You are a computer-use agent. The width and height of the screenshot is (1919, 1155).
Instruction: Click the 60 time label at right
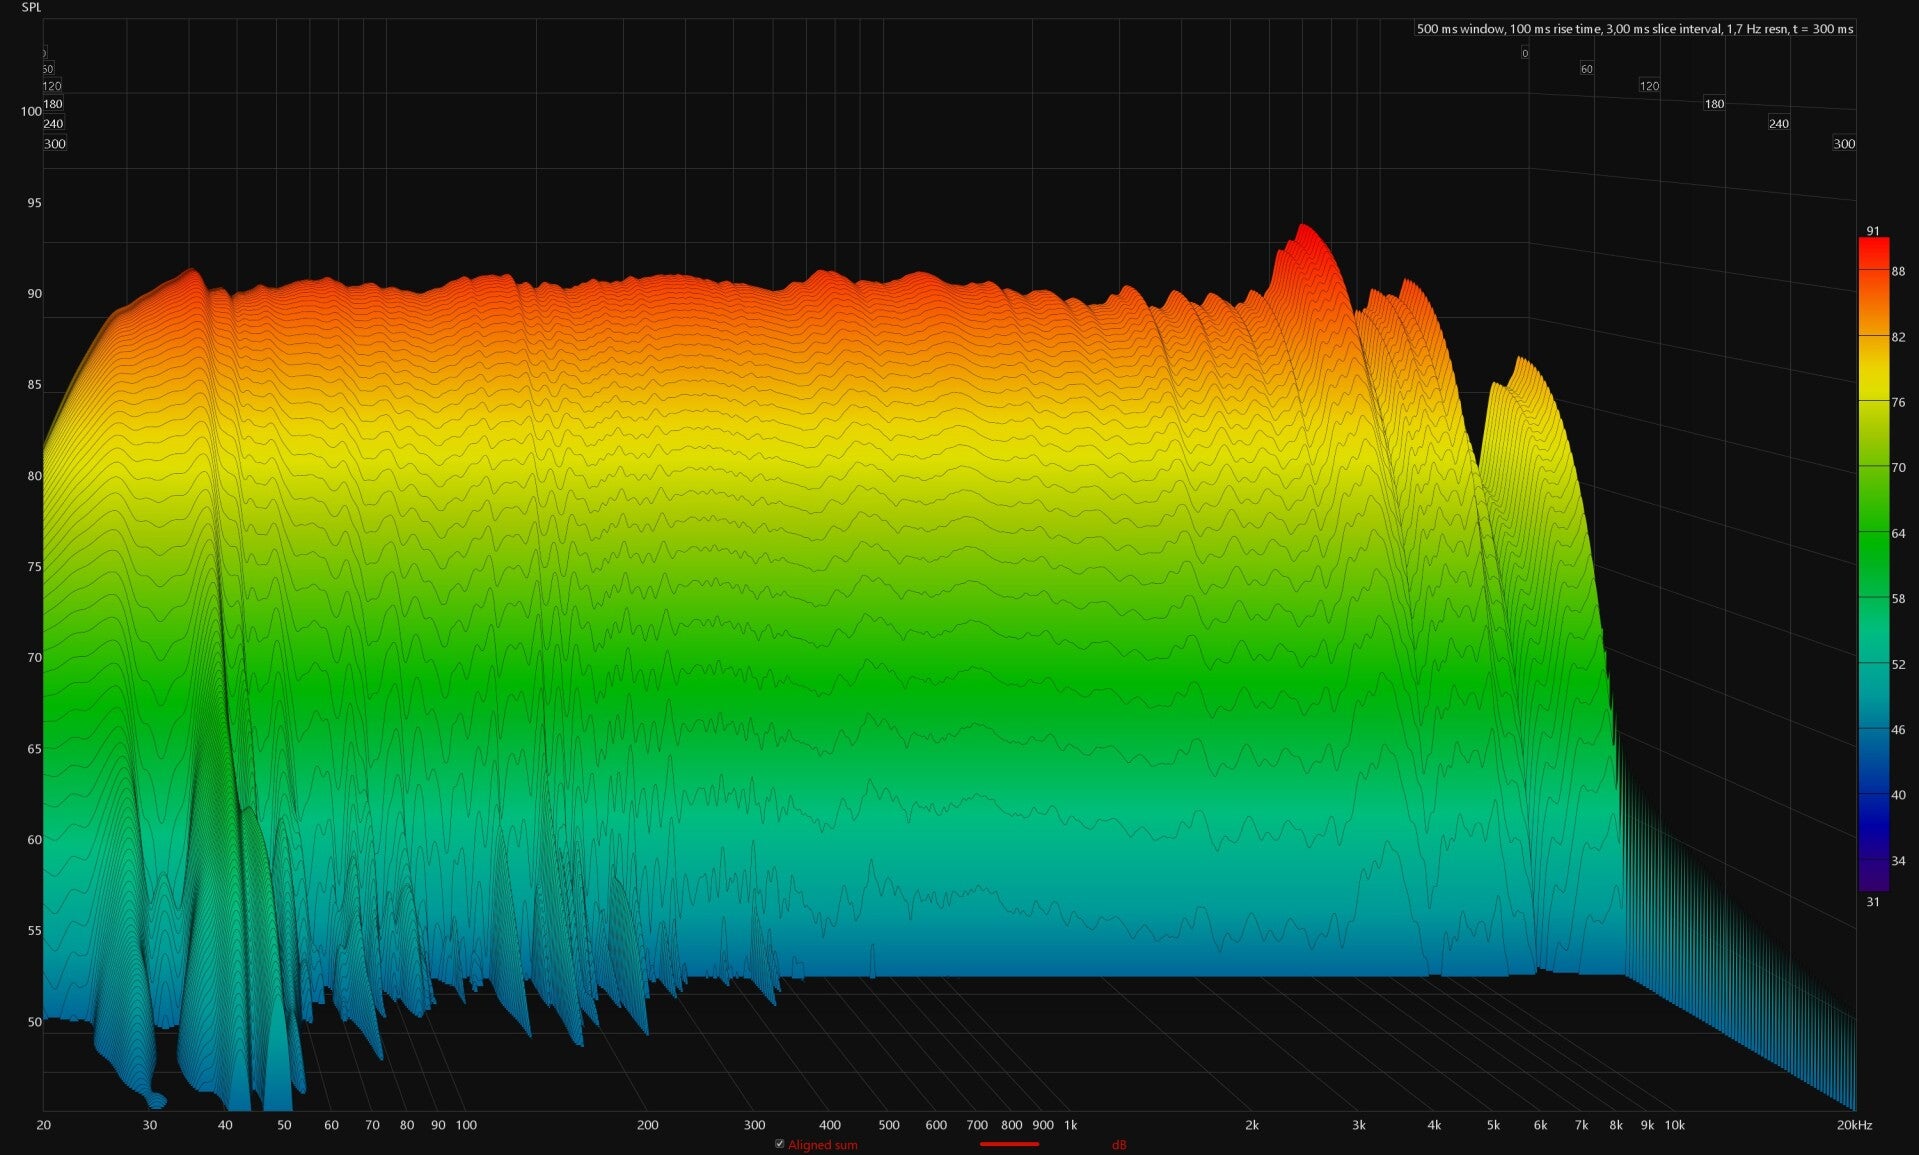pyautogui.click(x=1586, y=69)
